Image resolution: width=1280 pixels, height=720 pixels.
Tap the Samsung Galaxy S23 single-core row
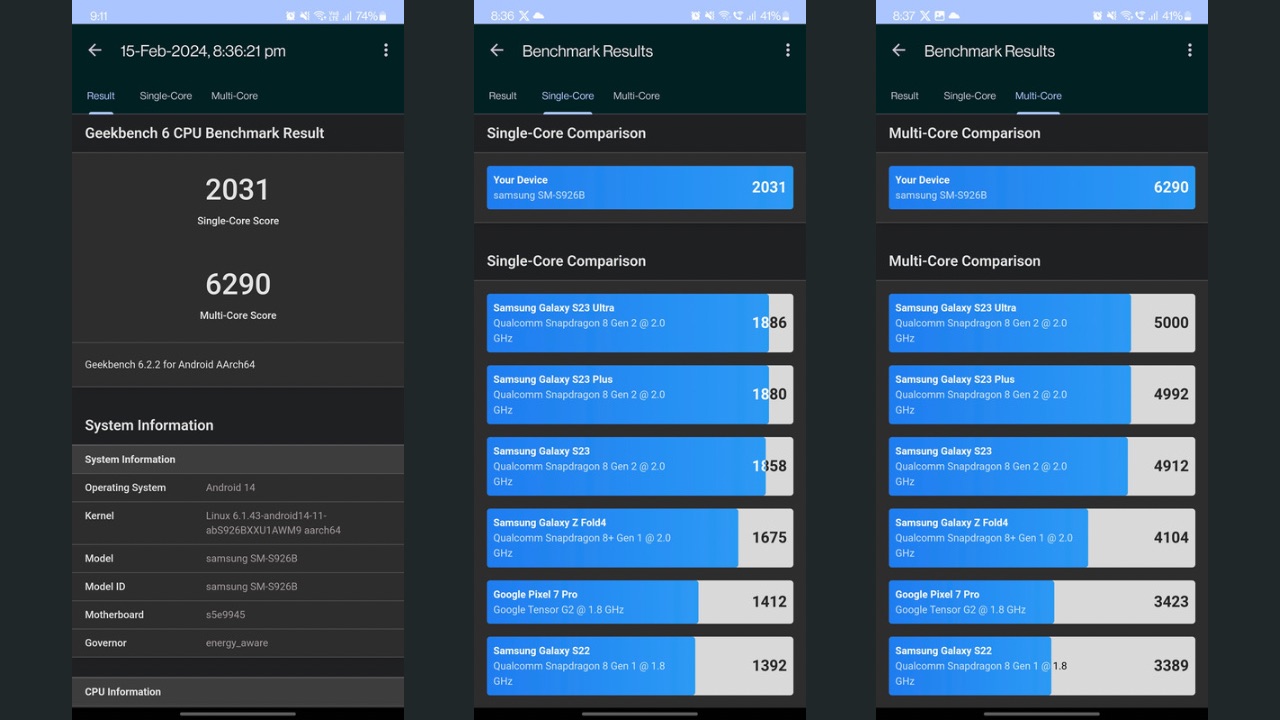(x=639, y=466)
